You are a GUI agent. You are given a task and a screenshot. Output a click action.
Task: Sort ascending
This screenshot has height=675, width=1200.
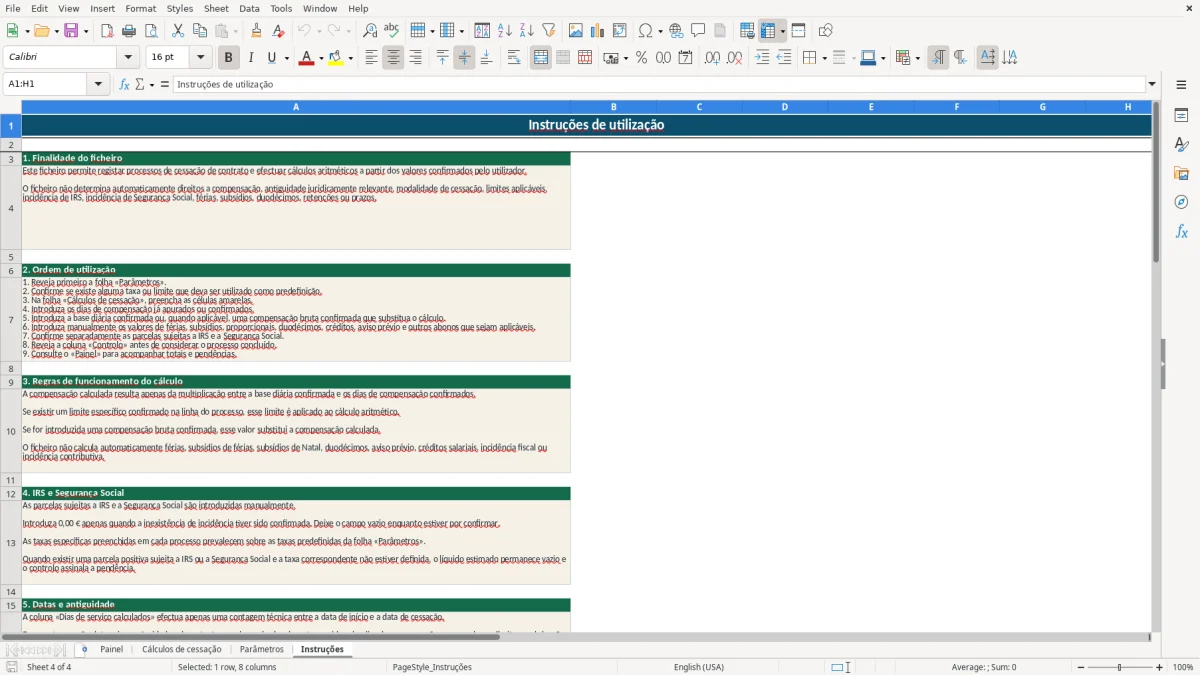pos(505,31)
